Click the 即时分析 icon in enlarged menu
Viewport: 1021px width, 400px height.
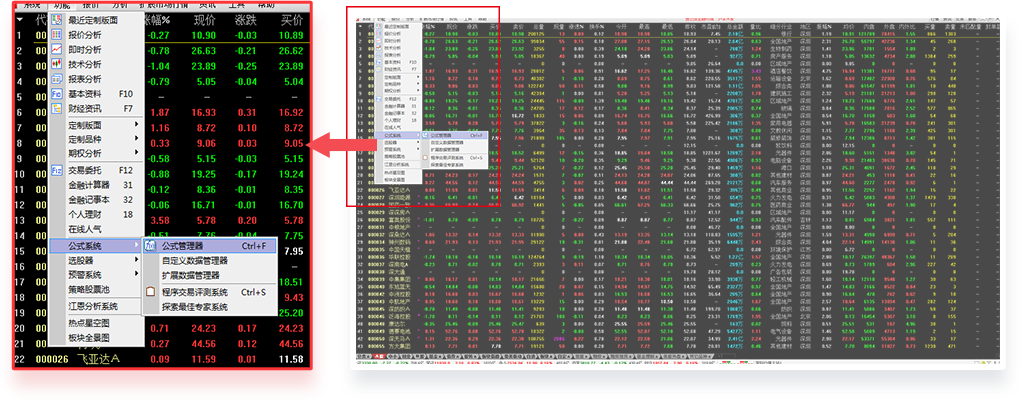coord(56,49)
